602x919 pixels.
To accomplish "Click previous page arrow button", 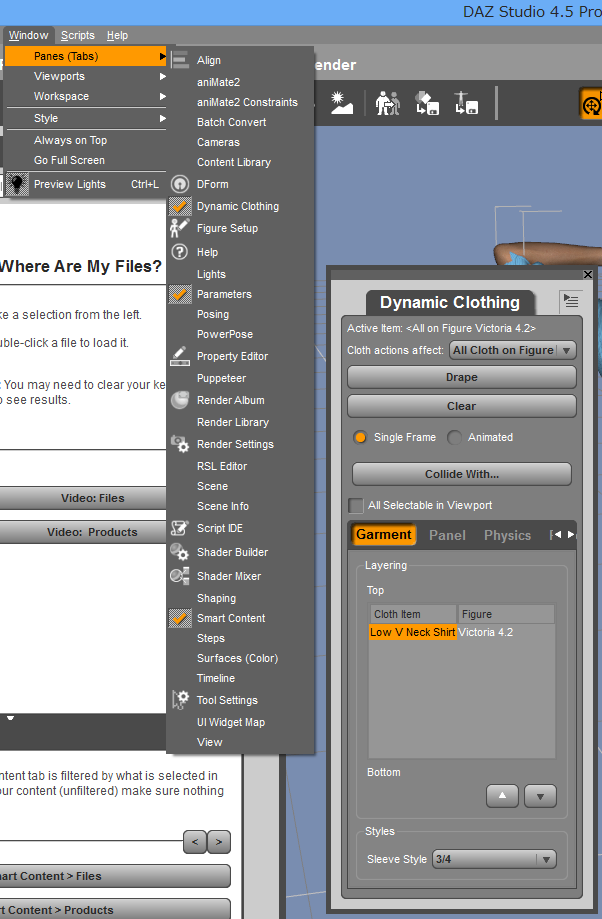I will click(x=195, y=842).
